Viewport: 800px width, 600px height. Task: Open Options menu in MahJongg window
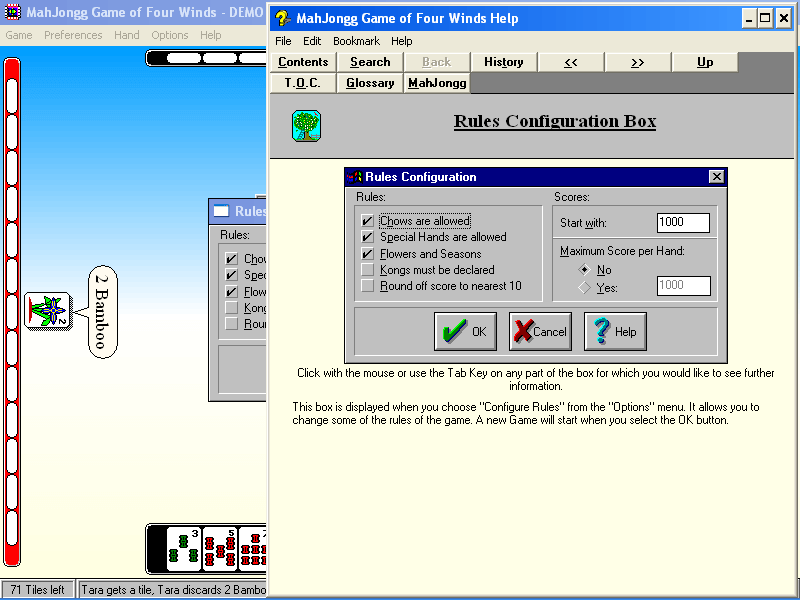[170, 35]
